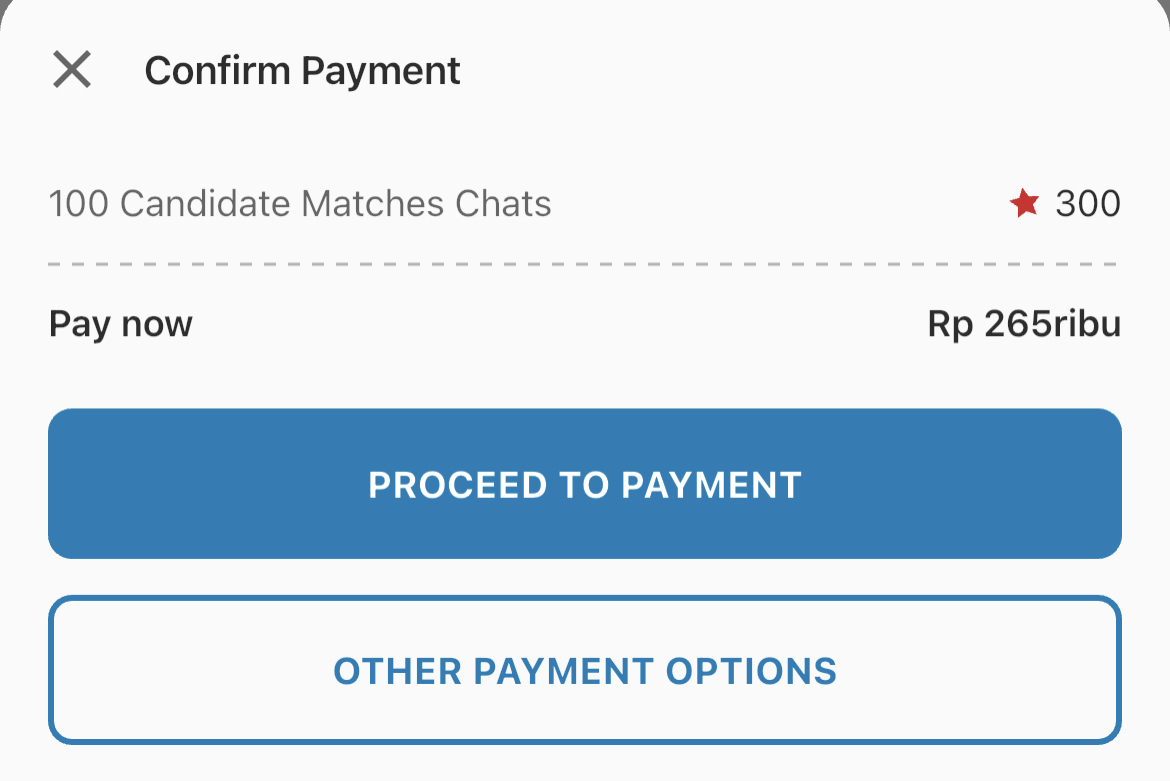This screenshot has height=781, width=1170.
Task: Choose the outlined payment options button
Action: tap(585, 670)
